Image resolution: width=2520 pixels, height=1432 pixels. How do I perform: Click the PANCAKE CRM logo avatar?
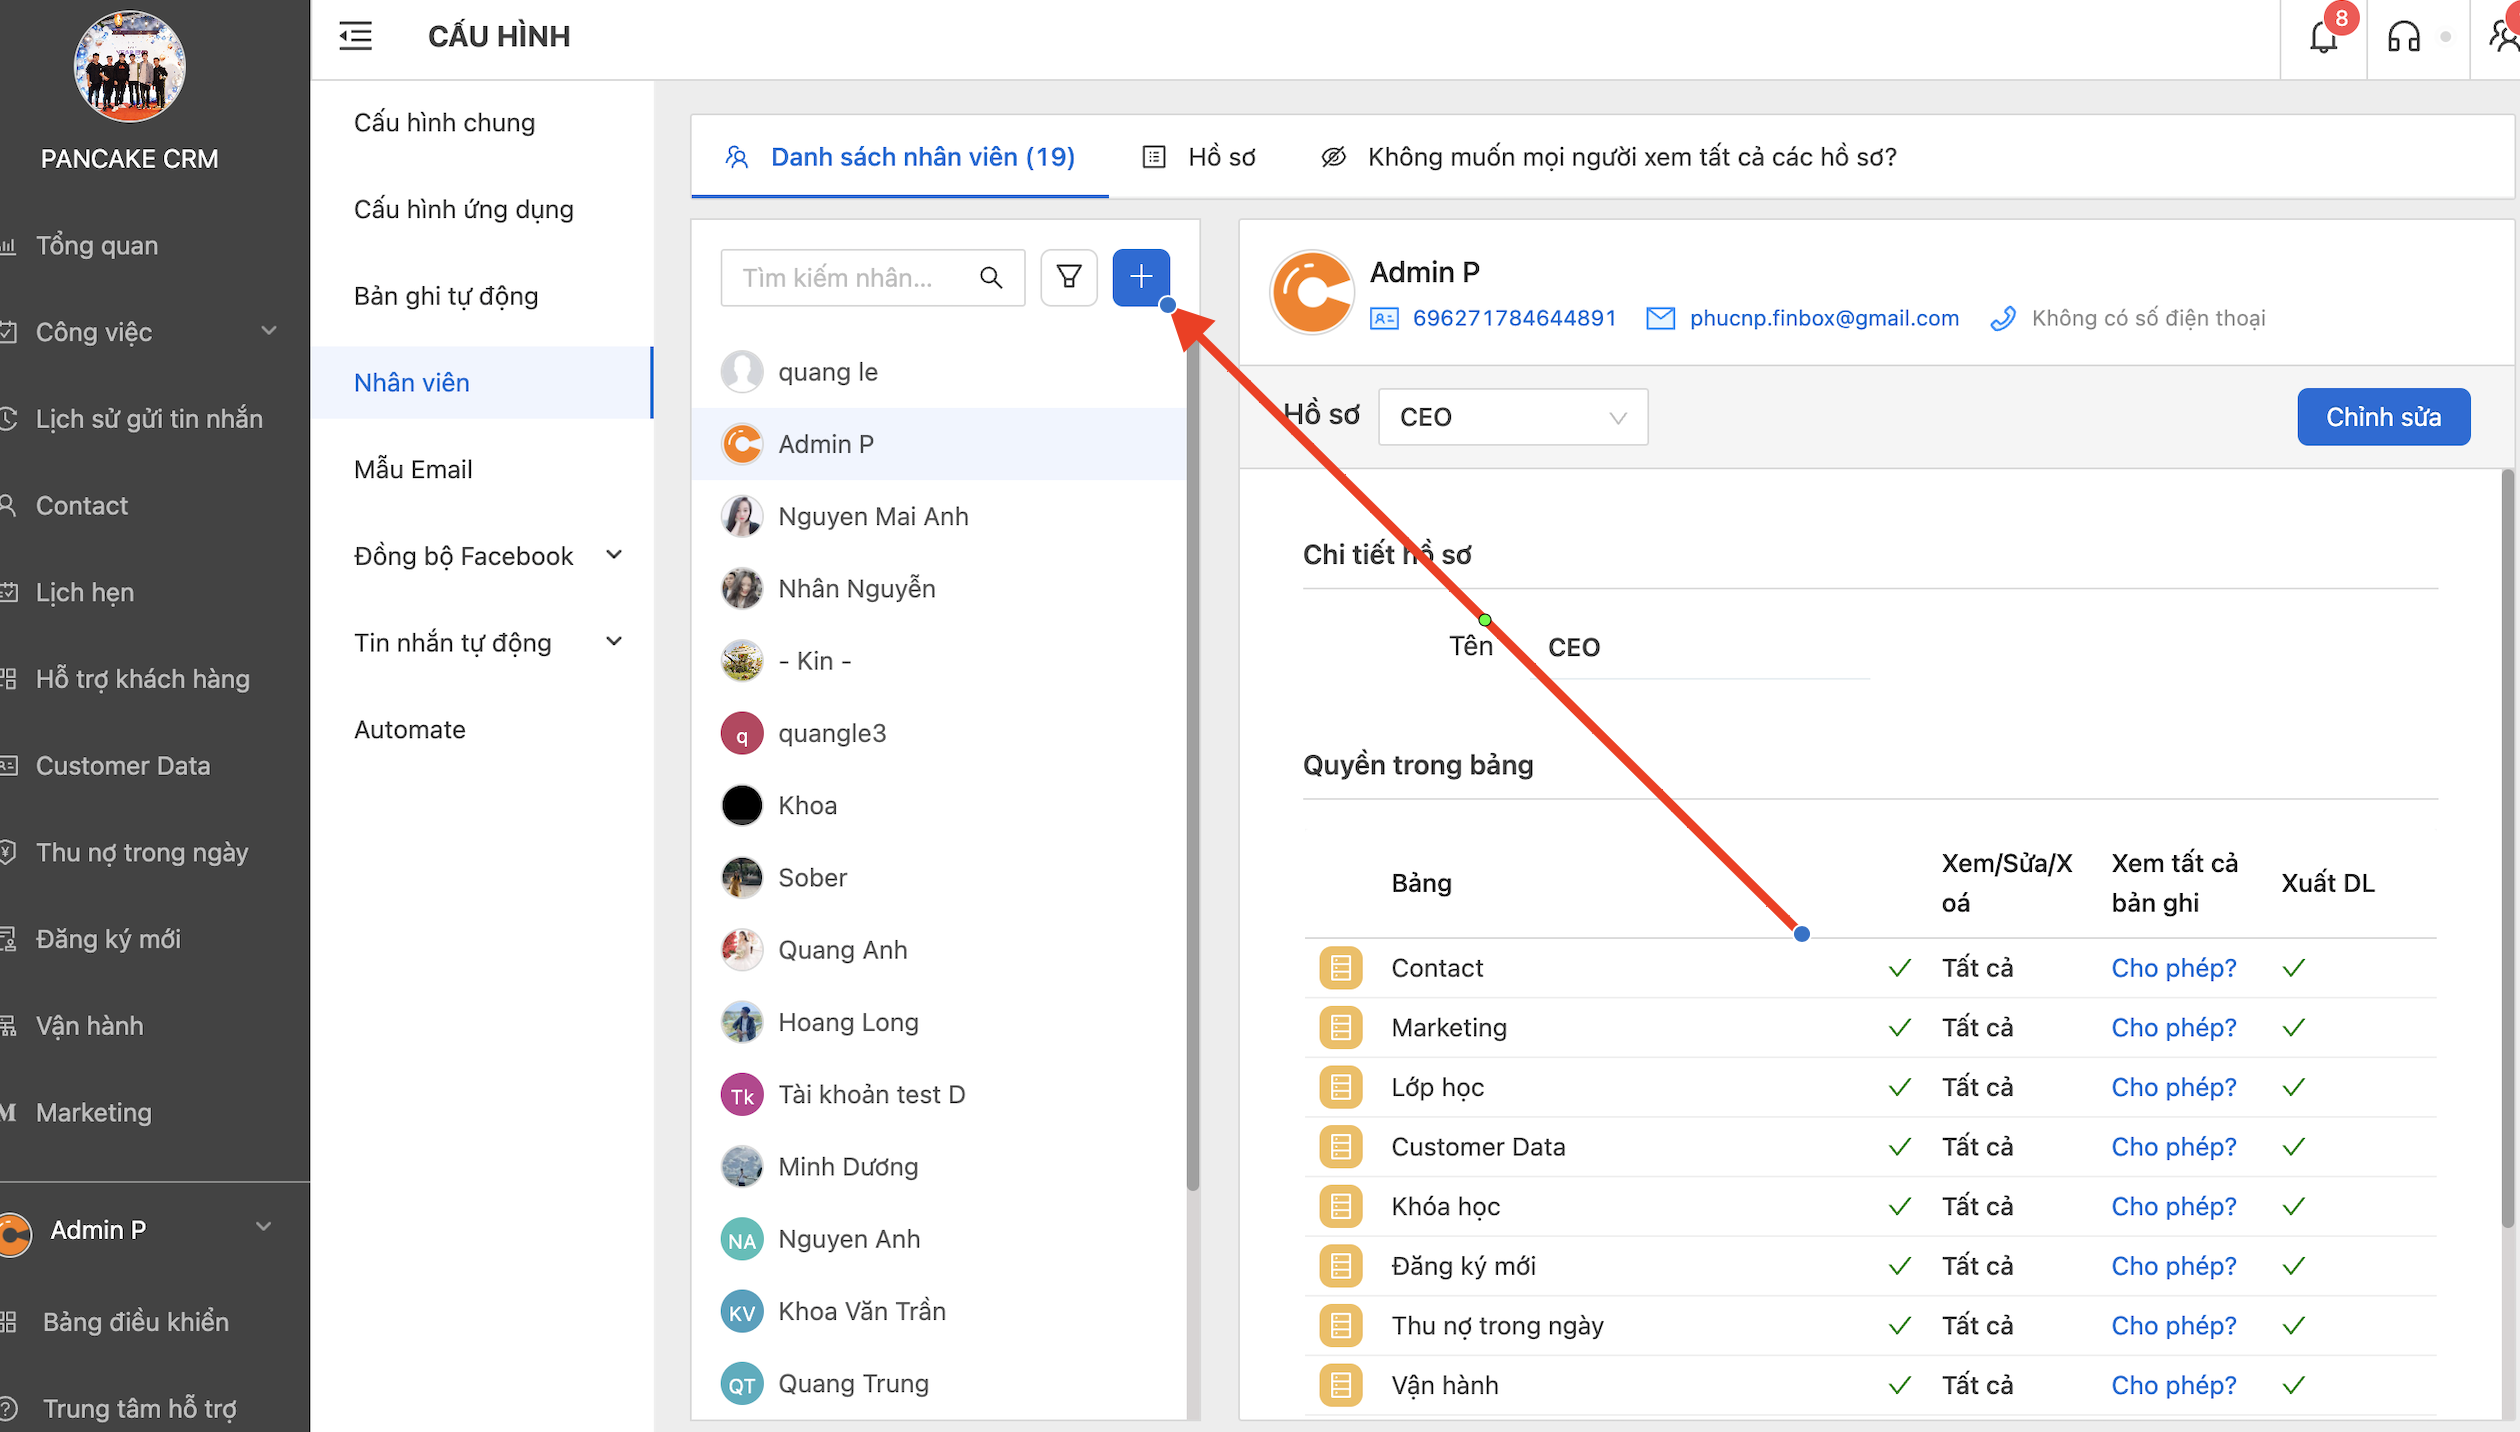[x=130, y=66]
